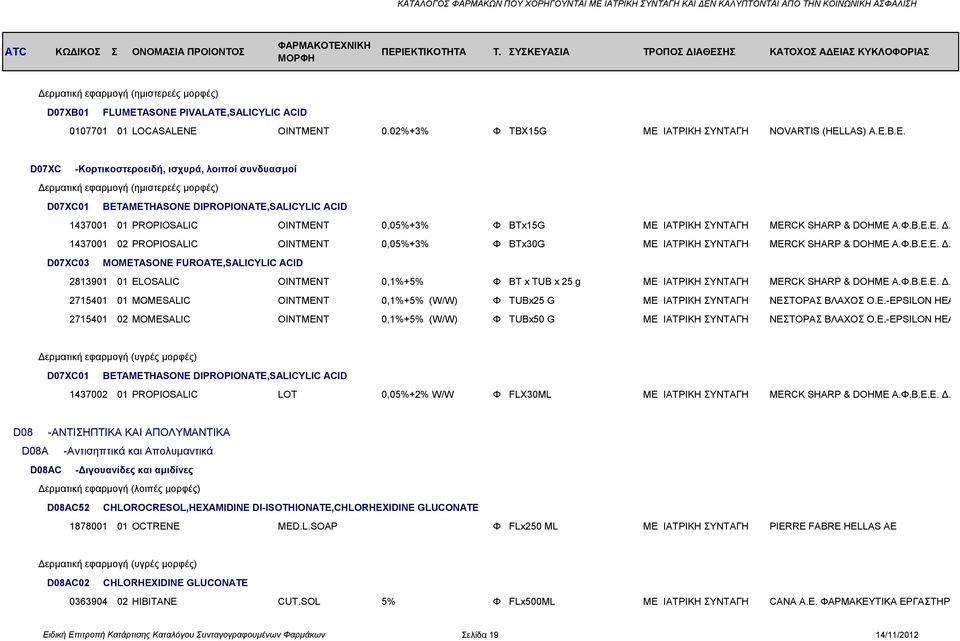Click the ELOSALIC product name
This screenshot has height=641, width=960.
[156, 282]
